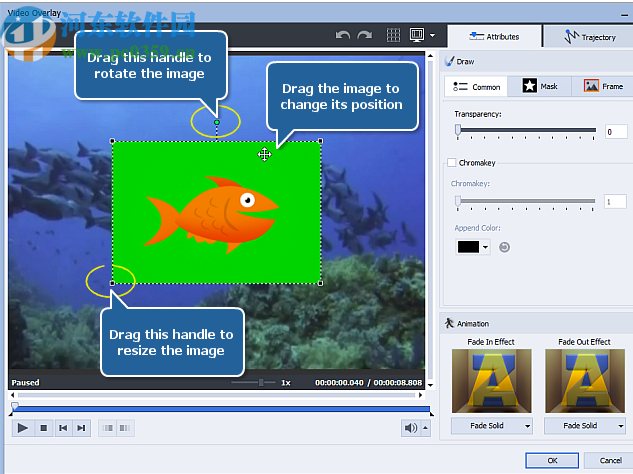Screen dimensions: 633x474
Task: Switch to the Attributes tab
Action: 495,36
